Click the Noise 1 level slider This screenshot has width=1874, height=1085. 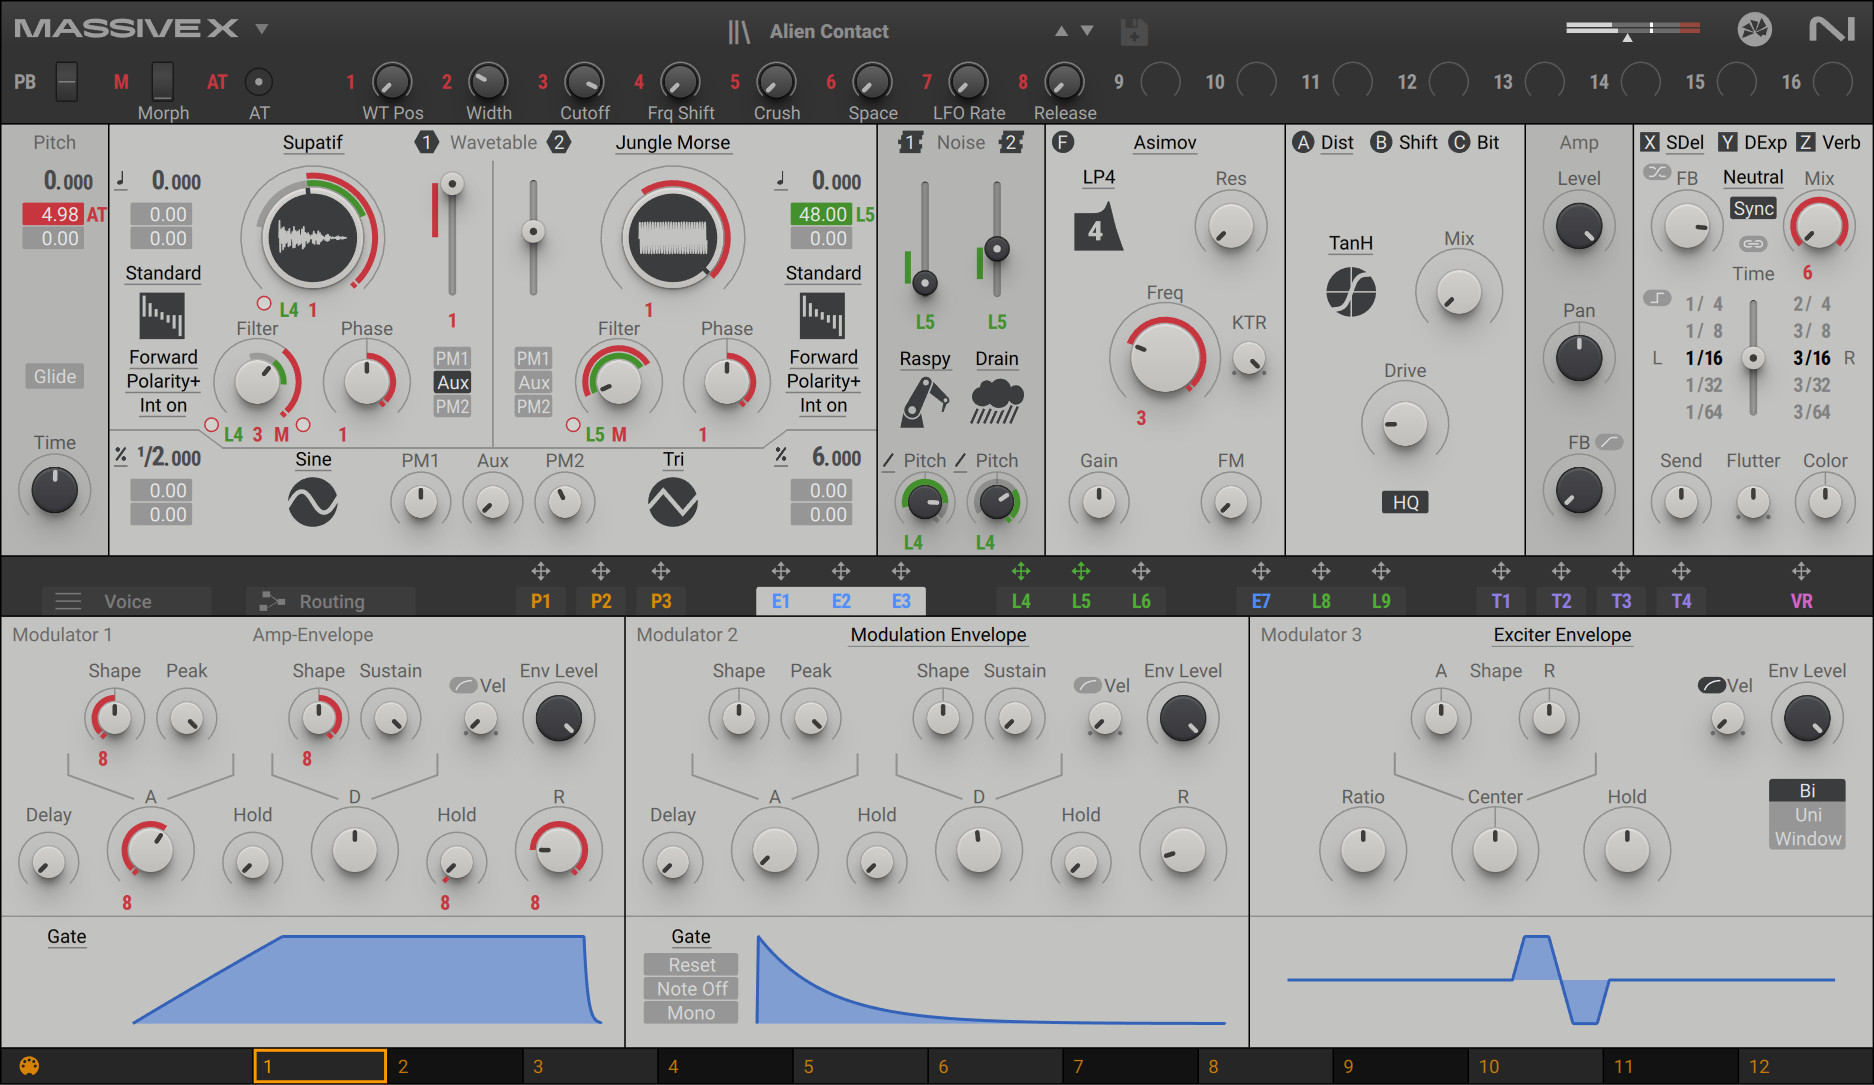pyautogui.click(x=925, y=238)
